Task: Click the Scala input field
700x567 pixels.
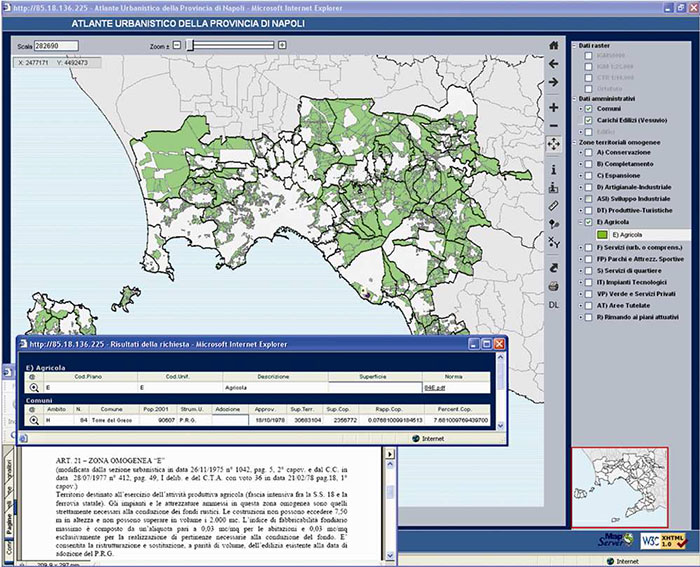Action: (55, 46)
